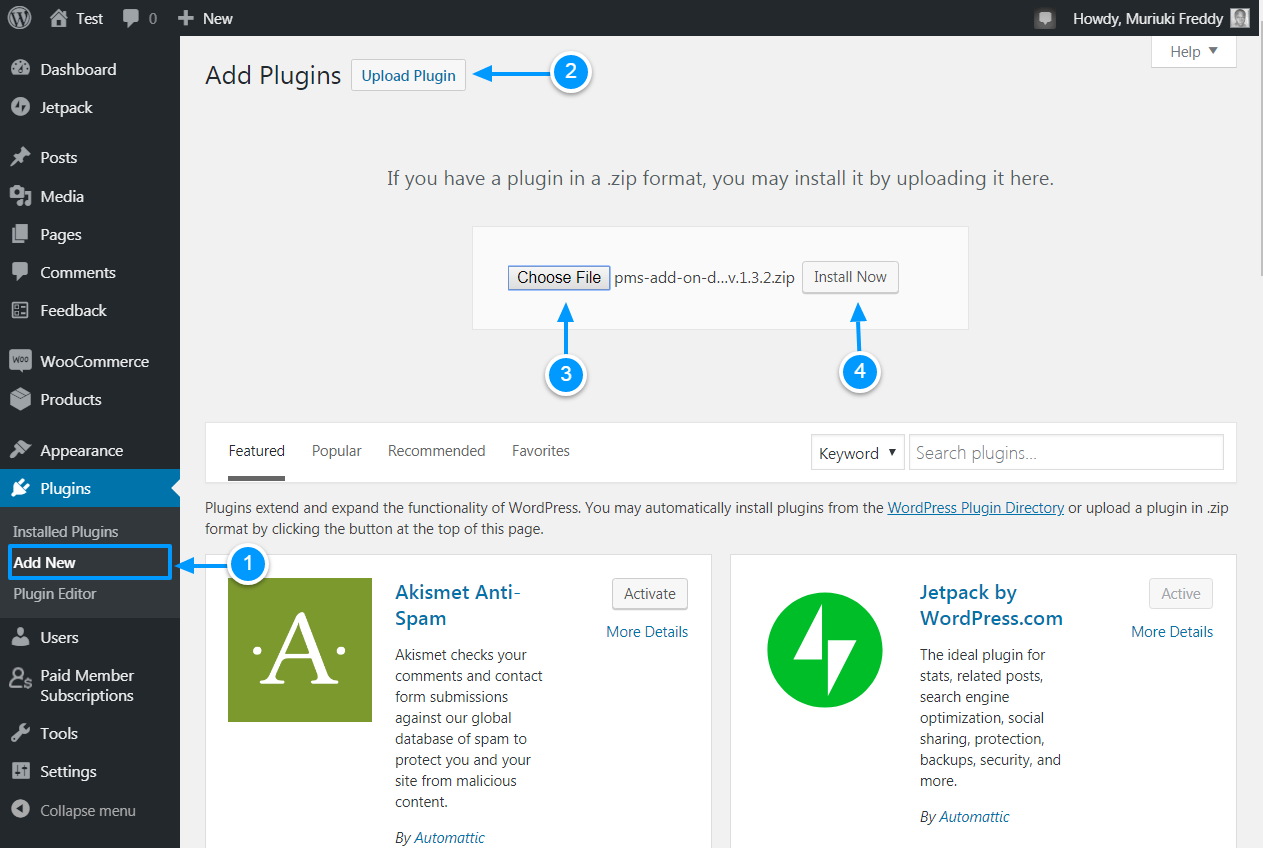Click the selected file name pms-add-on-d...v.1.3.2.zip
Screen dimensions: 1263x848
point(705,277)
